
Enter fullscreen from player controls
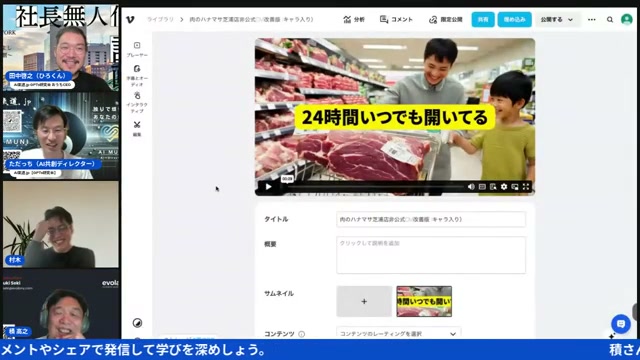click(x=526, y=187)
